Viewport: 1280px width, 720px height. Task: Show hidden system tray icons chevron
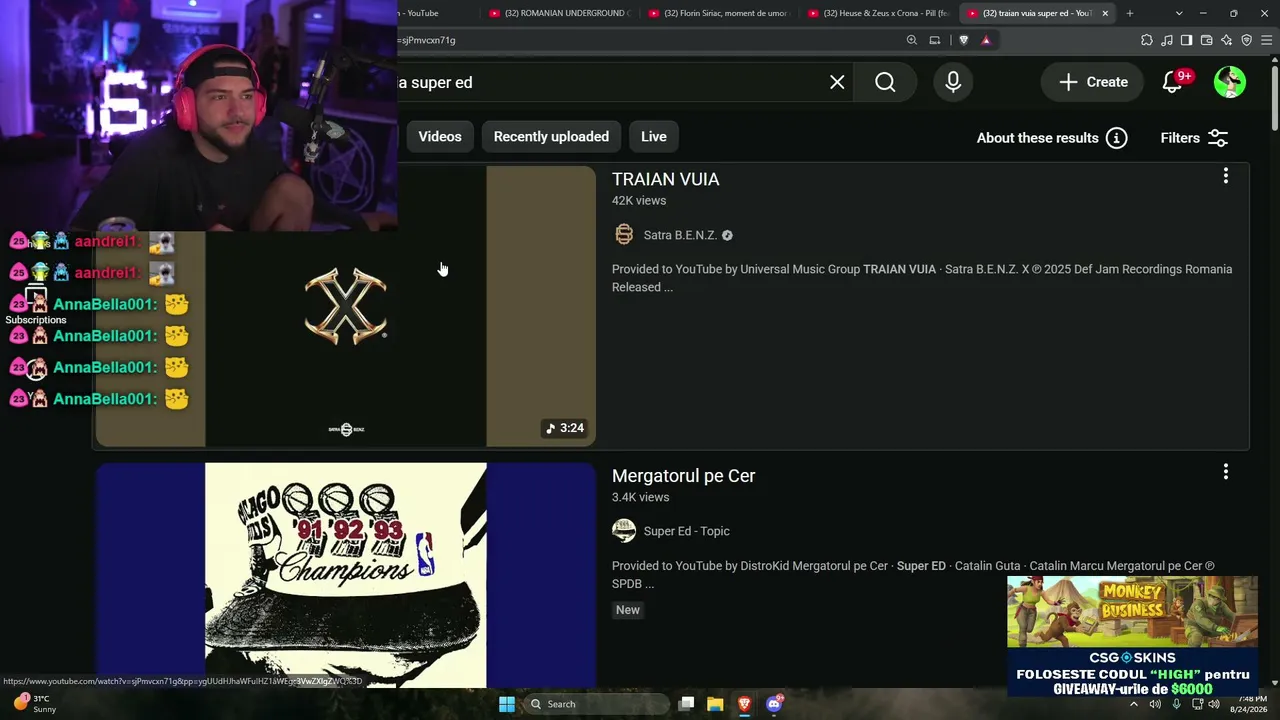click(1133, 704)
